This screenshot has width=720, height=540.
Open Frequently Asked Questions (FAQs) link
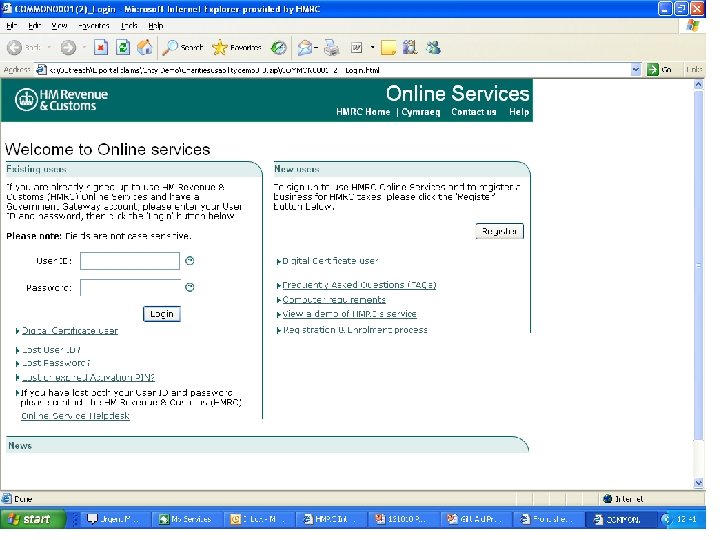coord(359,285)
